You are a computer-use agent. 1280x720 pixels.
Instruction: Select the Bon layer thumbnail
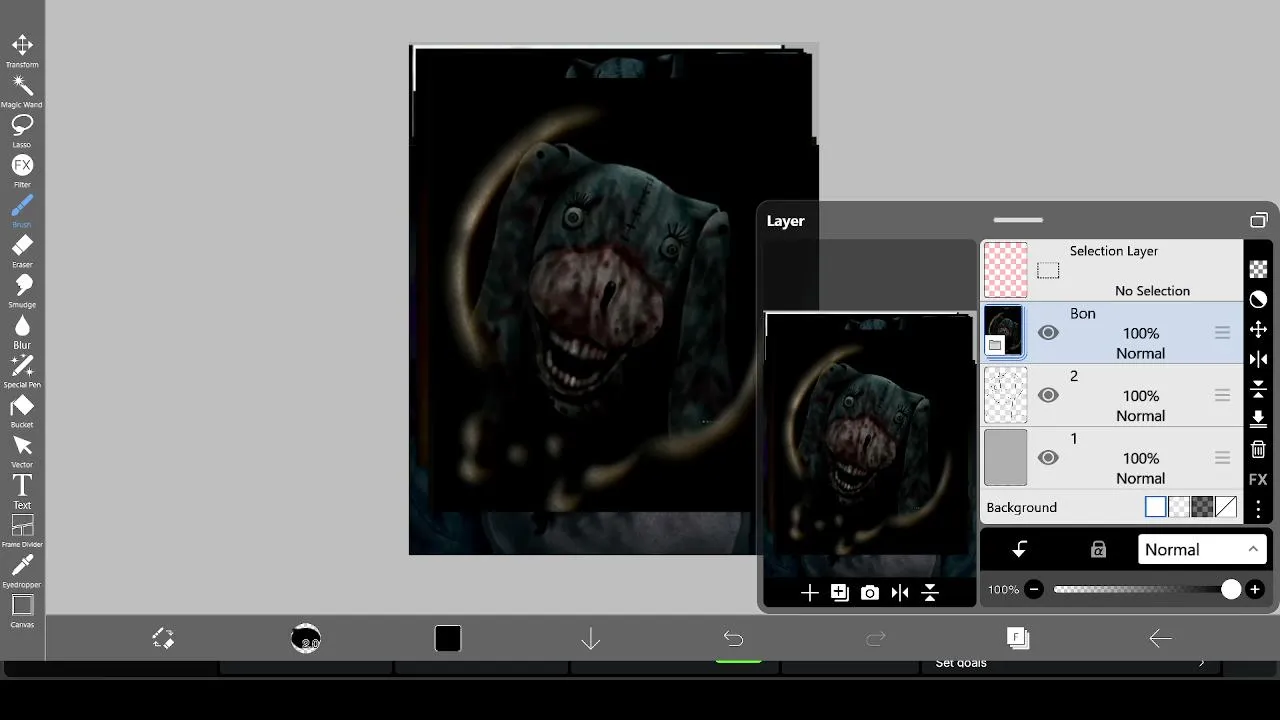1005,332
